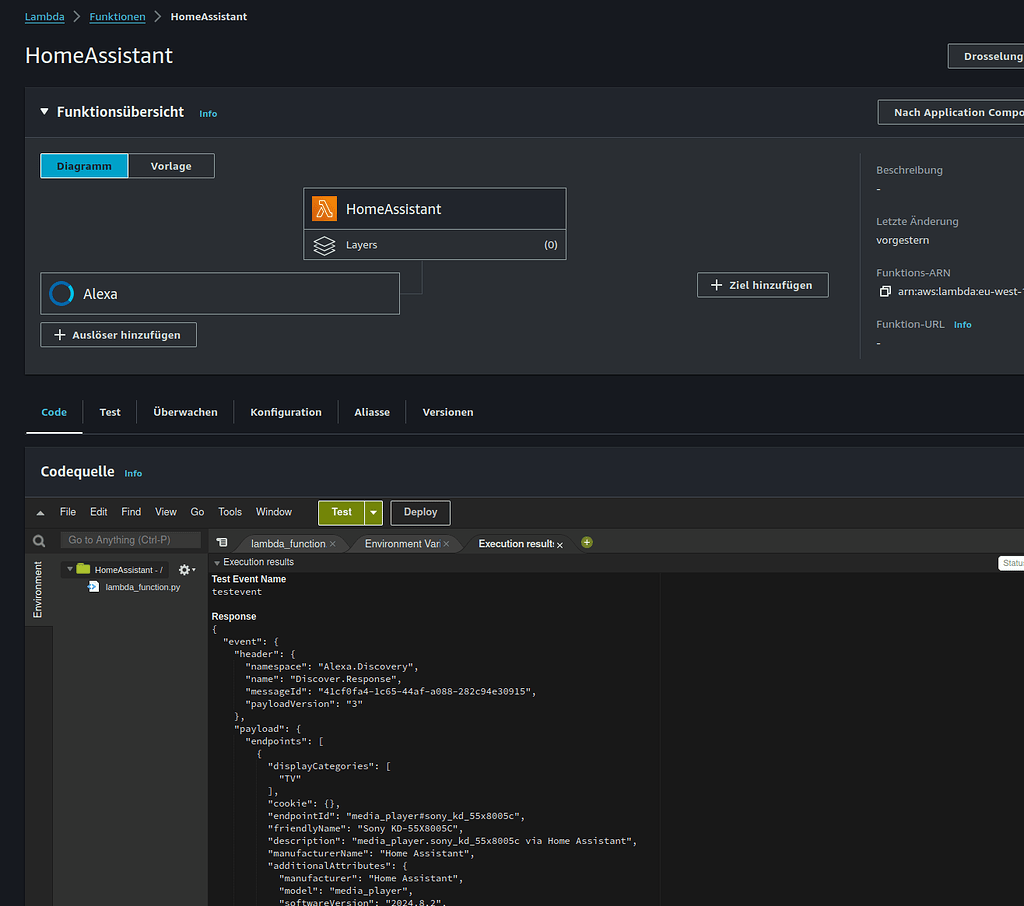Viewport: 1024px width, 906px height.
Task: Collapse the menu bar with the caret-up icon
Action: coord(40,511)
